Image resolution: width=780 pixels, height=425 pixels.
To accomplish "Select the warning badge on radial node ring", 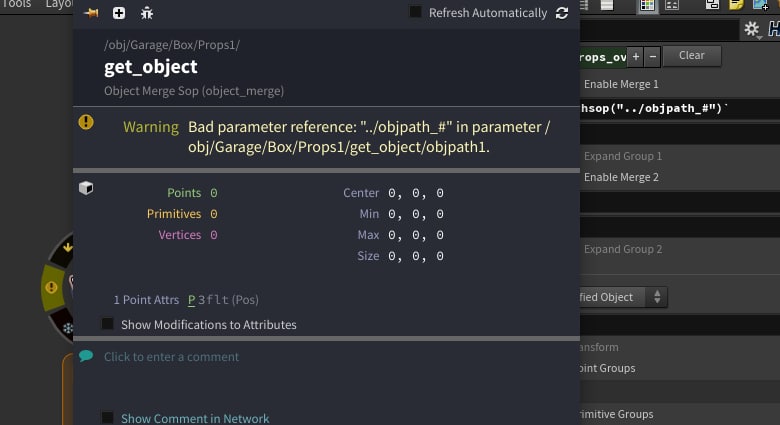I will [51, 287].
